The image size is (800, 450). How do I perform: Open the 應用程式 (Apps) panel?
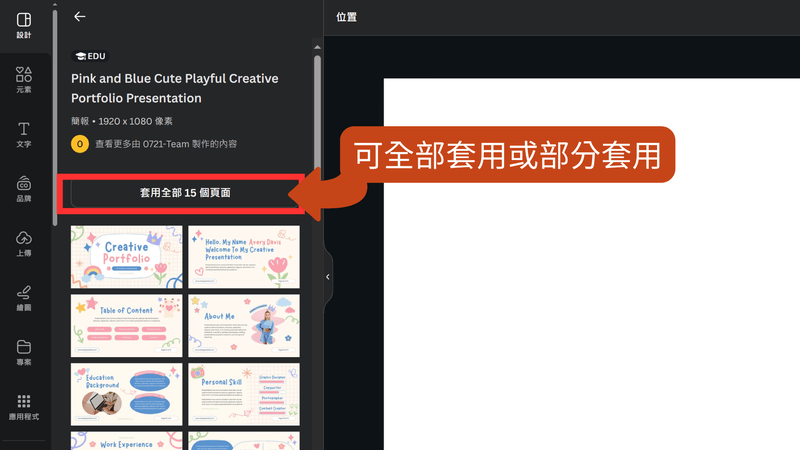coord(24,405)
